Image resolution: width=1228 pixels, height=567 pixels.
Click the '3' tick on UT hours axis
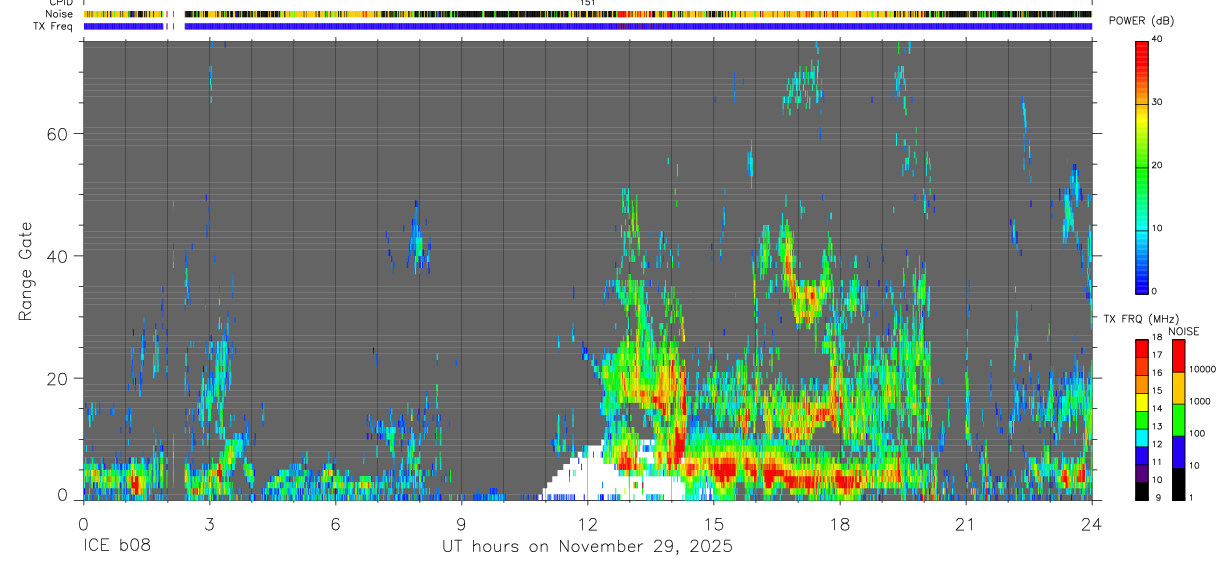pyautogui.click(x=209, y=523)
